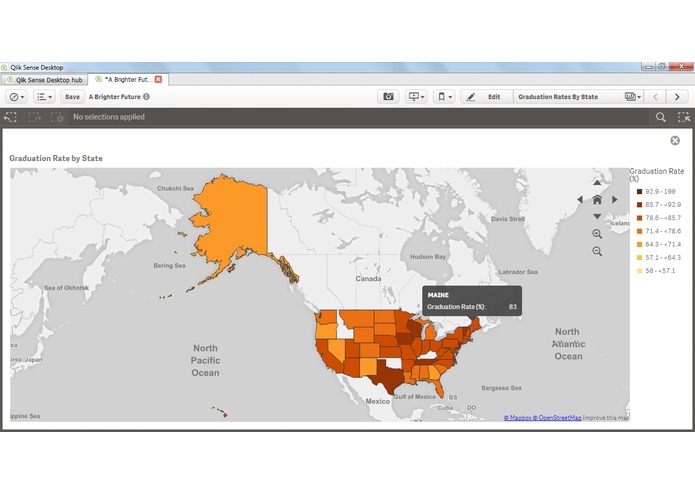
Task: Open the selections search tool
Action: [x=660, y=117]
